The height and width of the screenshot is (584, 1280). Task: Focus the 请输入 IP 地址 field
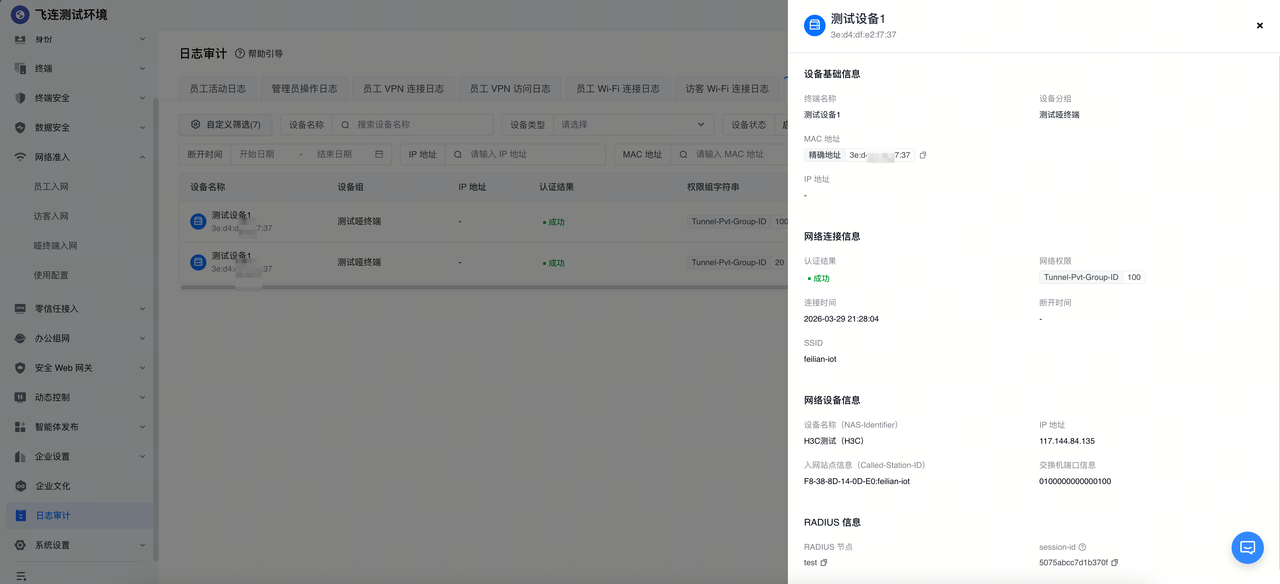[x=525, y=154]
